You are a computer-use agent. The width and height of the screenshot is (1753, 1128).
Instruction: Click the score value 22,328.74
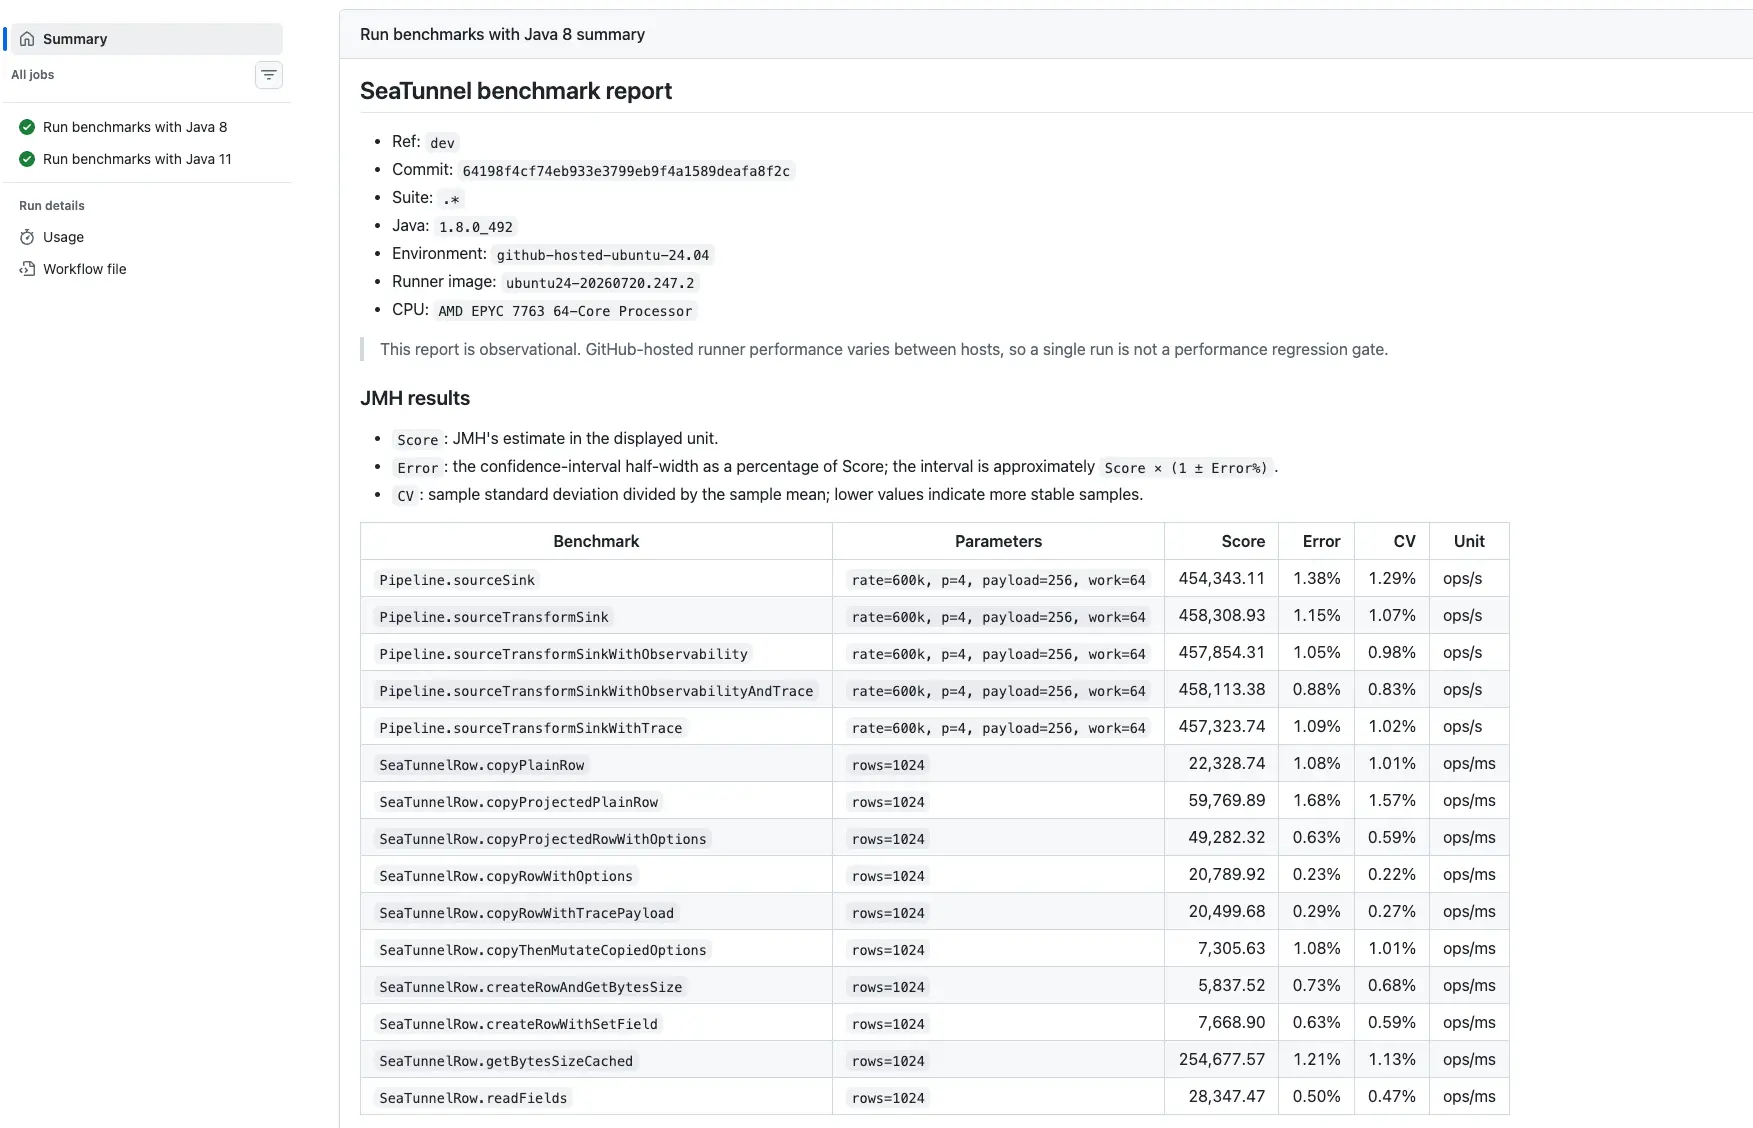1227,763
